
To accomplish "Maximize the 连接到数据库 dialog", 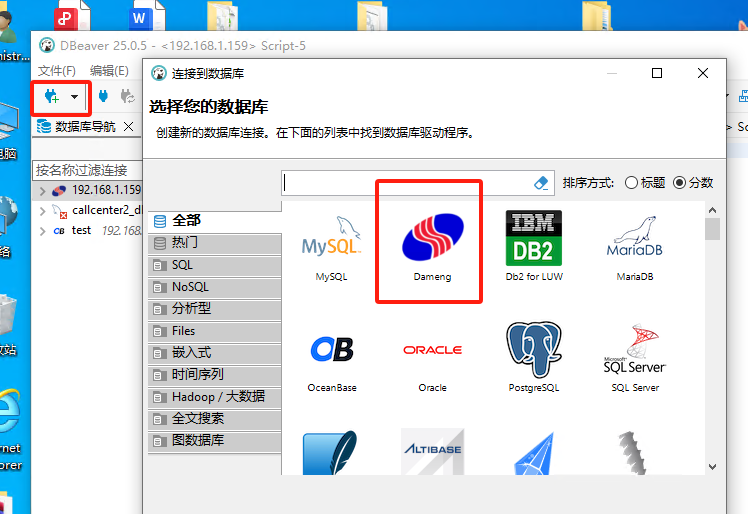I will [x=657, y=73].
